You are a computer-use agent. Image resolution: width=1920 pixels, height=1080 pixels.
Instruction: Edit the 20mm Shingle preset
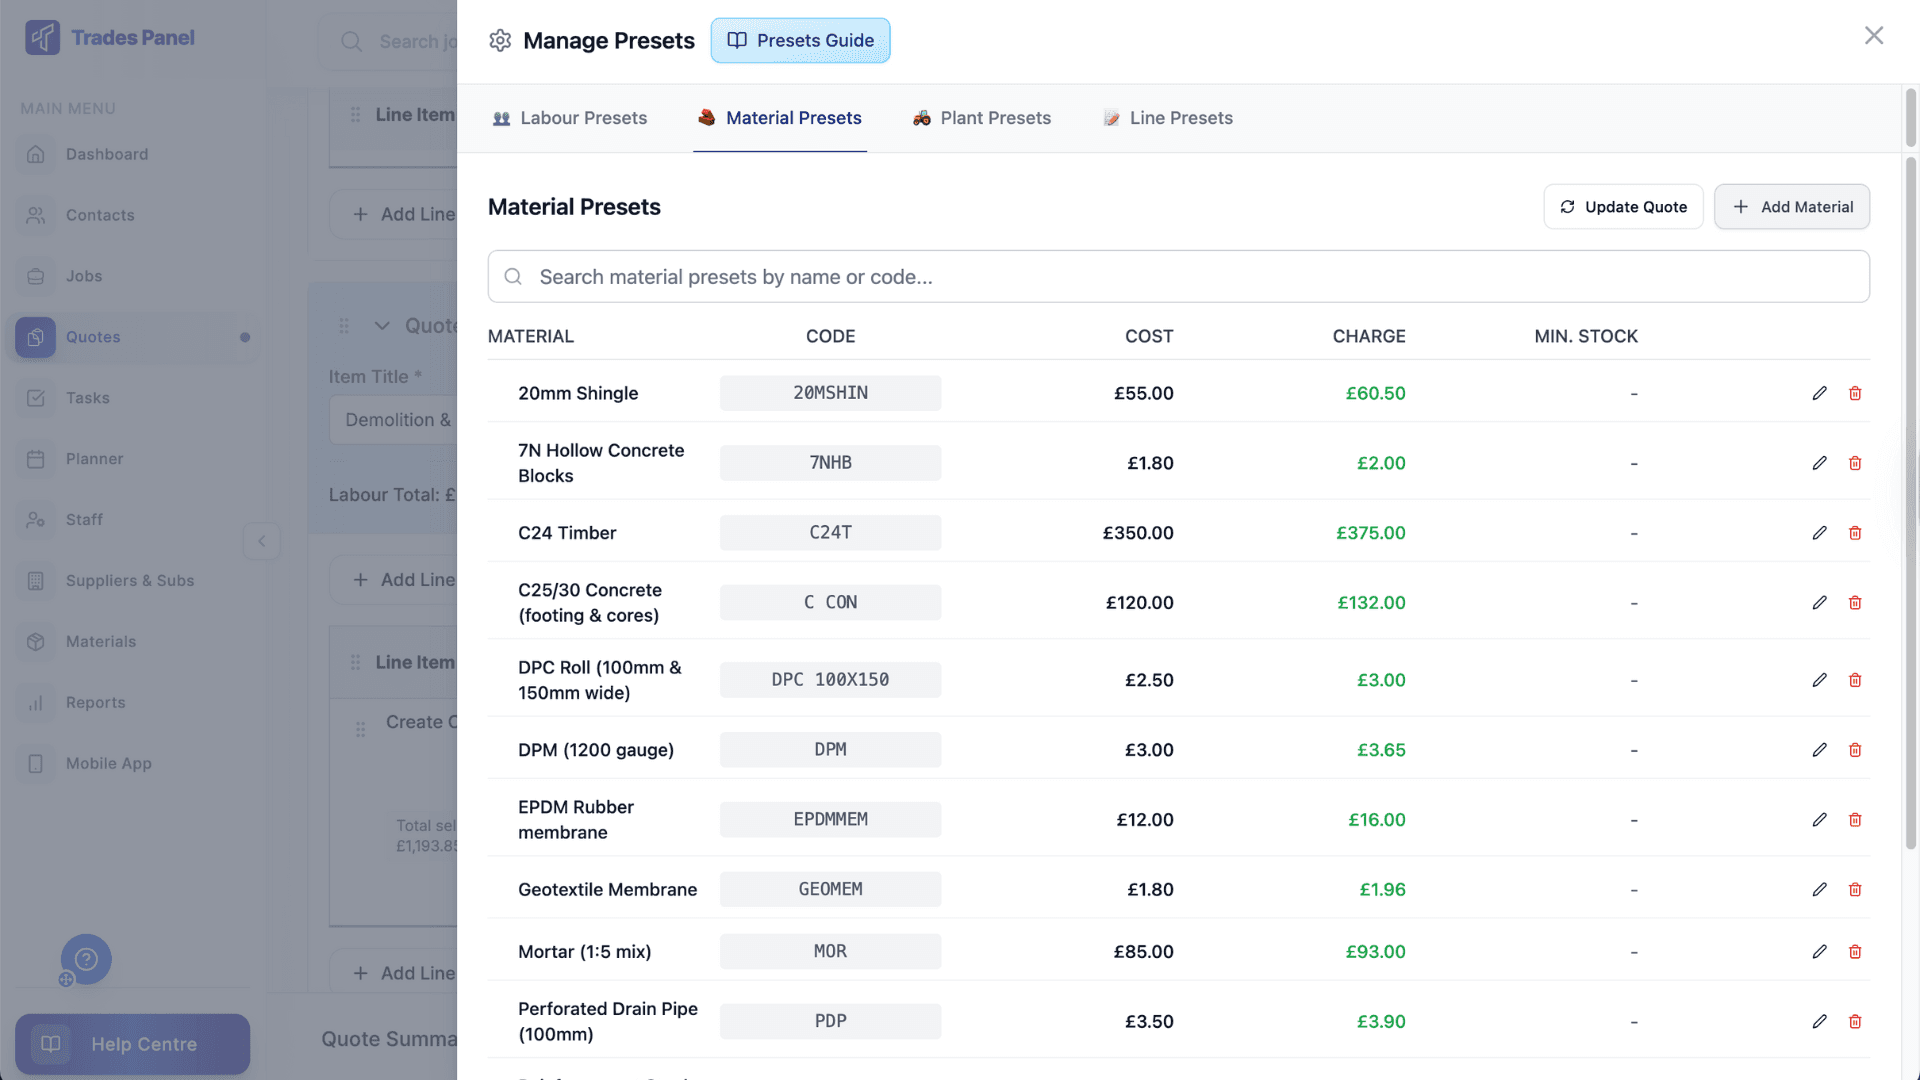pyautogui.click(x=1817, y=393)
